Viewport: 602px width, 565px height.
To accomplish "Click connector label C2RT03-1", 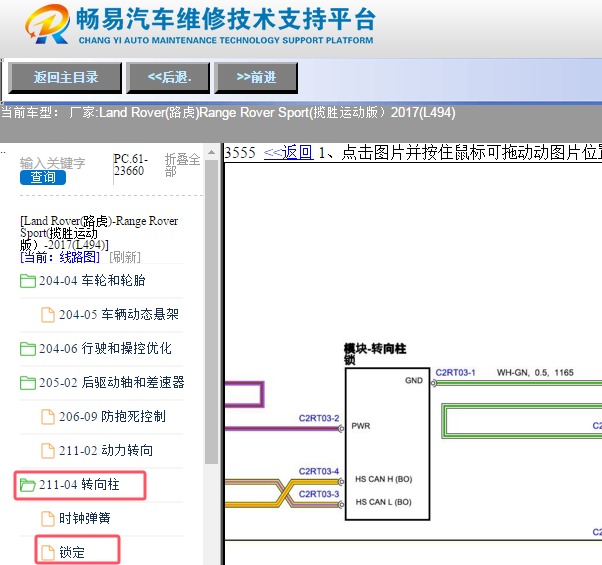I will click(x=455, y=372).
